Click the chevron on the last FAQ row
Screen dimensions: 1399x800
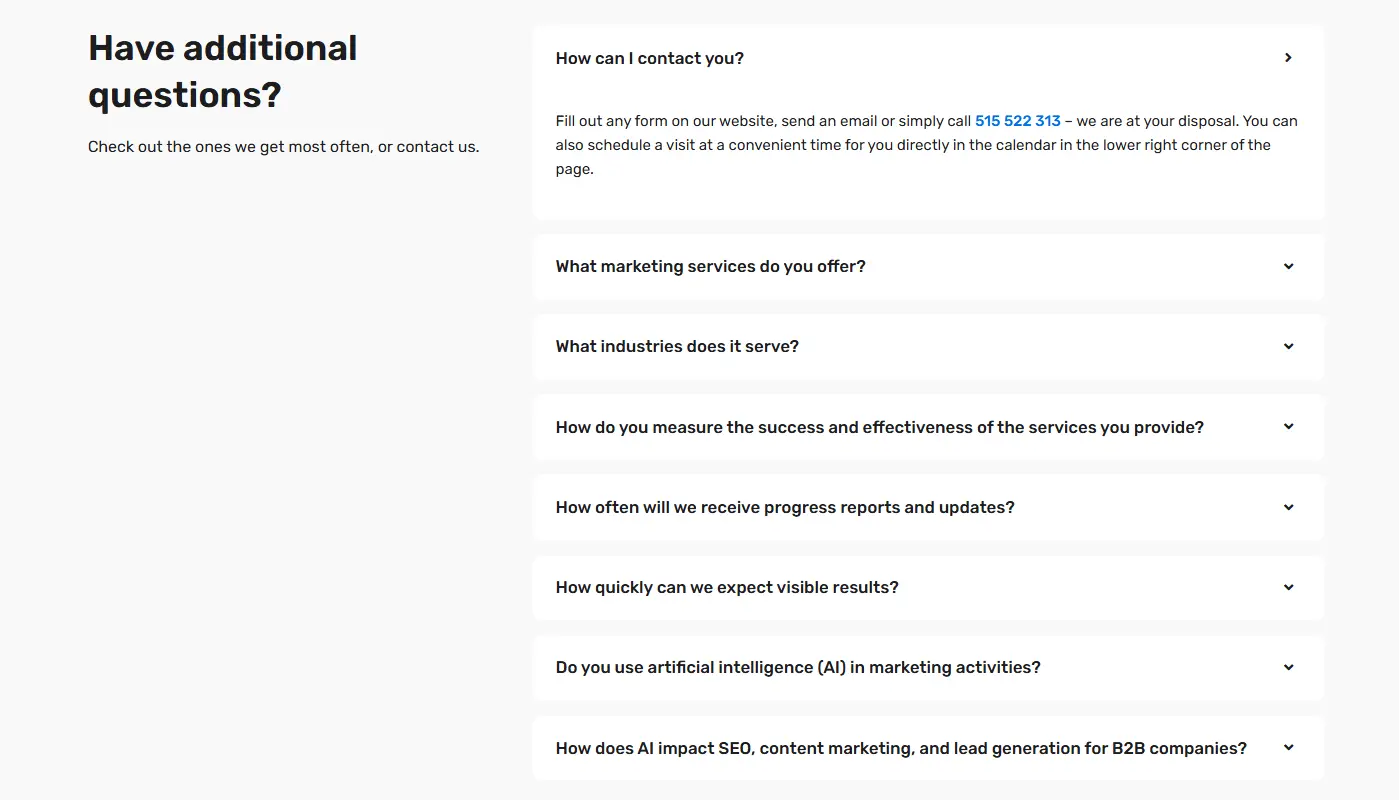click(1287, 748)
